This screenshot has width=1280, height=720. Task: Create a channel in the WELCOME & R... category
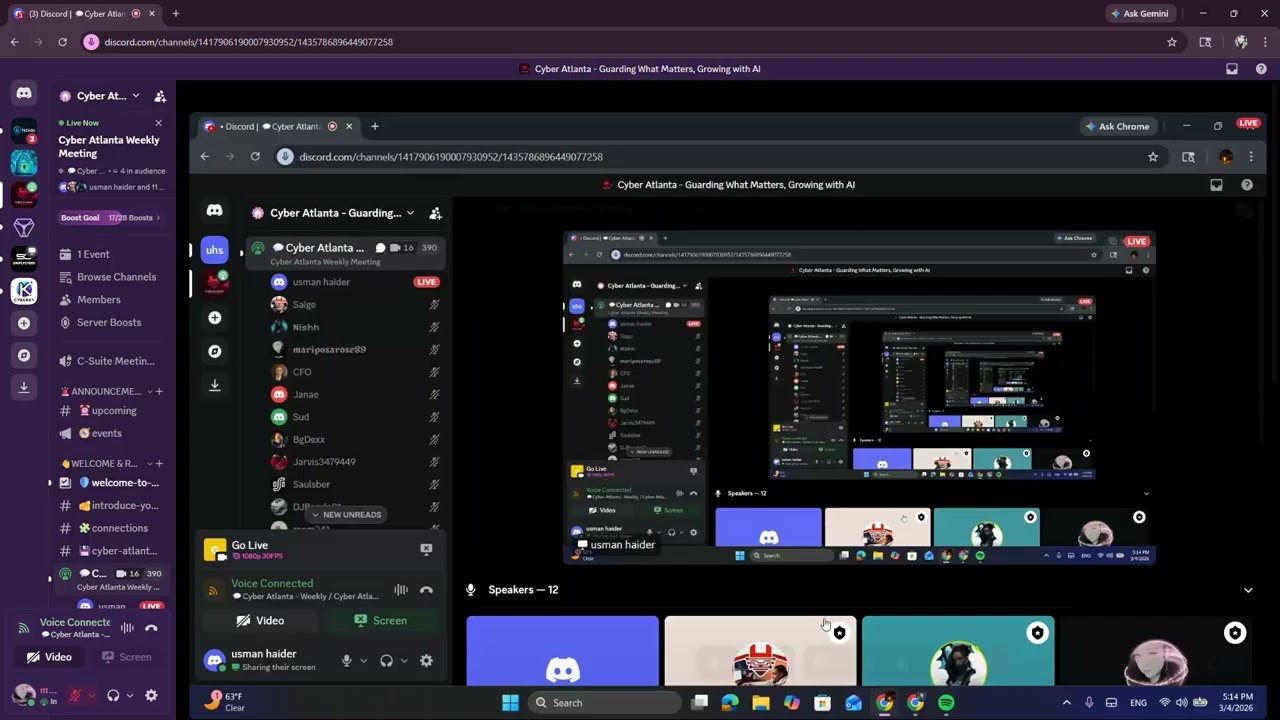pyautogui.click(x=158, y=463)
